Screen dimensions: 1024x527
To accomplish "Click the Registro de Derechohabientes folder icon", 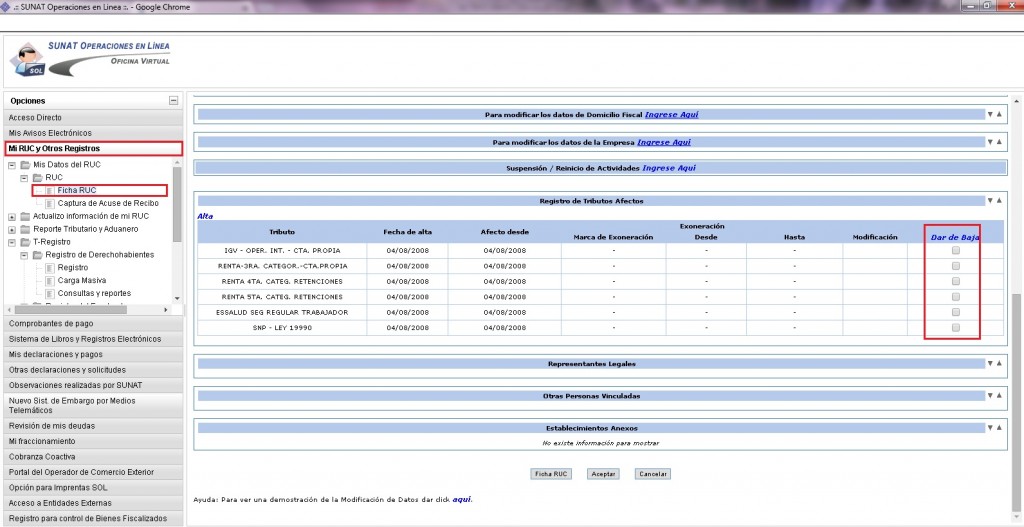I will click(x=37, y=255).
